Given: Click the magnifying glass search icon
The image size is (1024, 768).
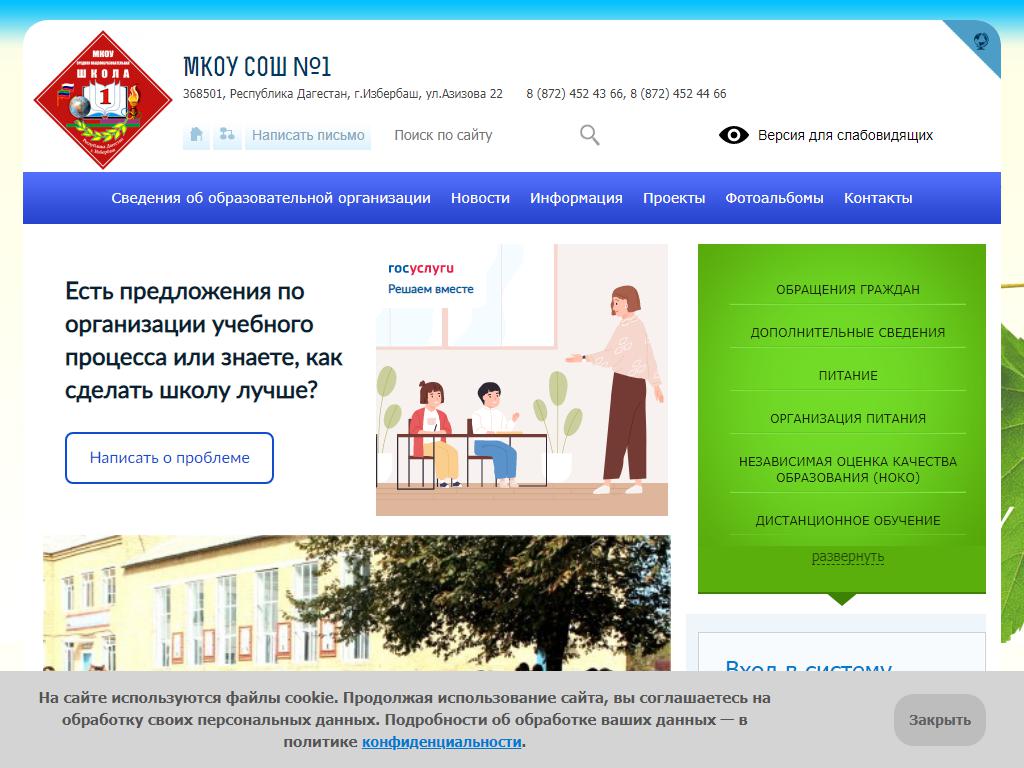Looking at the screenshot, I should (590, 135).
